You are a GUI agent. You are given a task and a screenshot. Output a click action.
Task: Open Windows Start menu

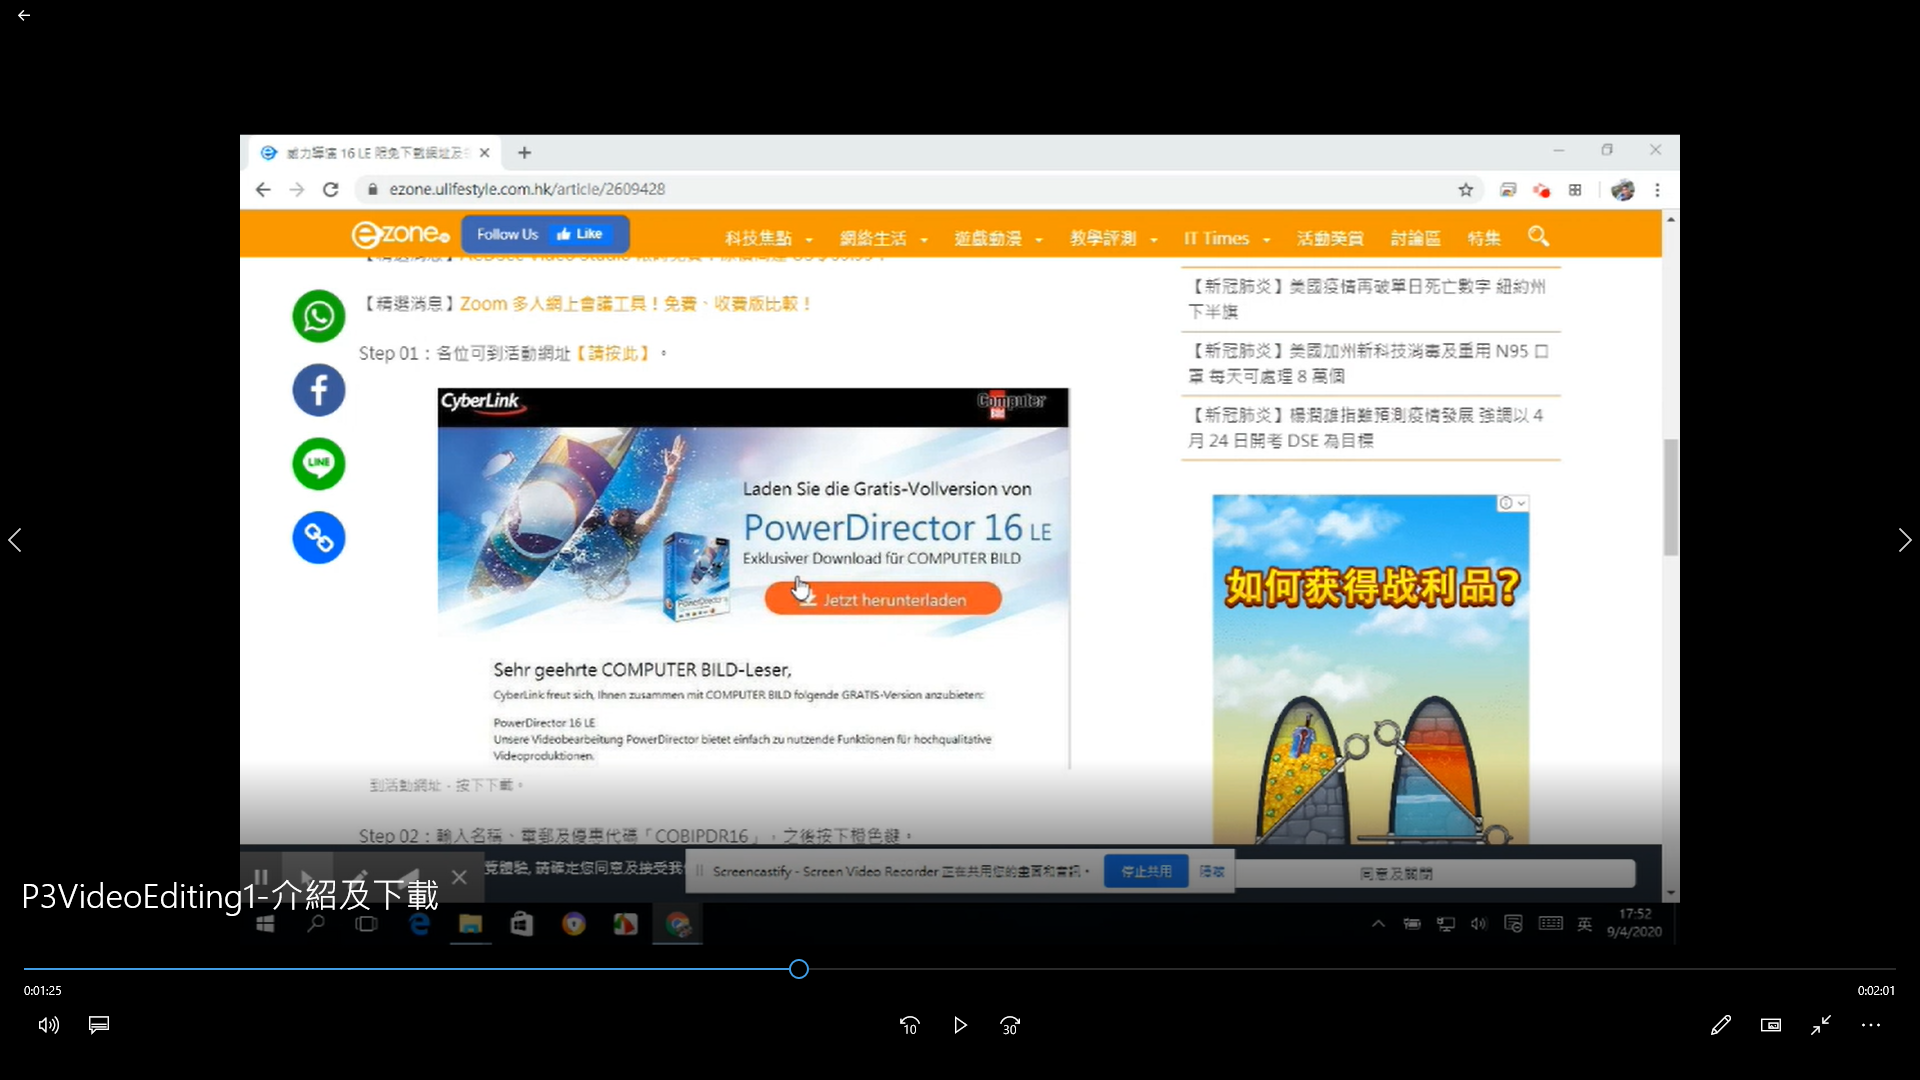coord(265,925)
